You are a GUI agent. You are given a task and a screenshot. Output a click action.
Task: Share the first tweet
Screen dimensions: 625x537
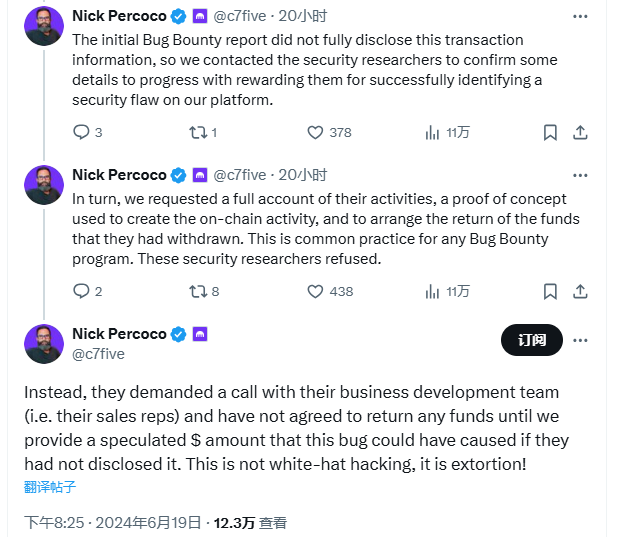(580, 132)
